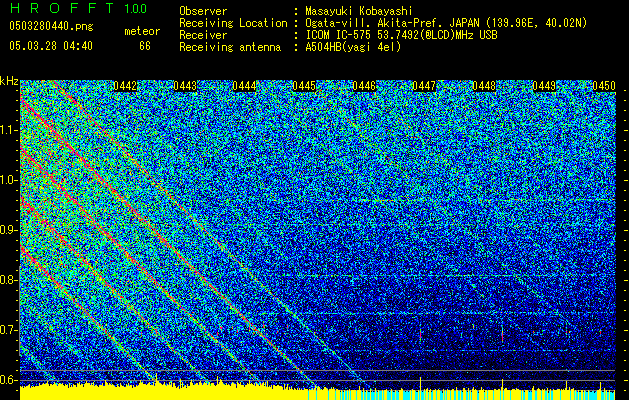
Task: Click the A504HB(yagi 4el) antenna text
Action: [353, 47]
